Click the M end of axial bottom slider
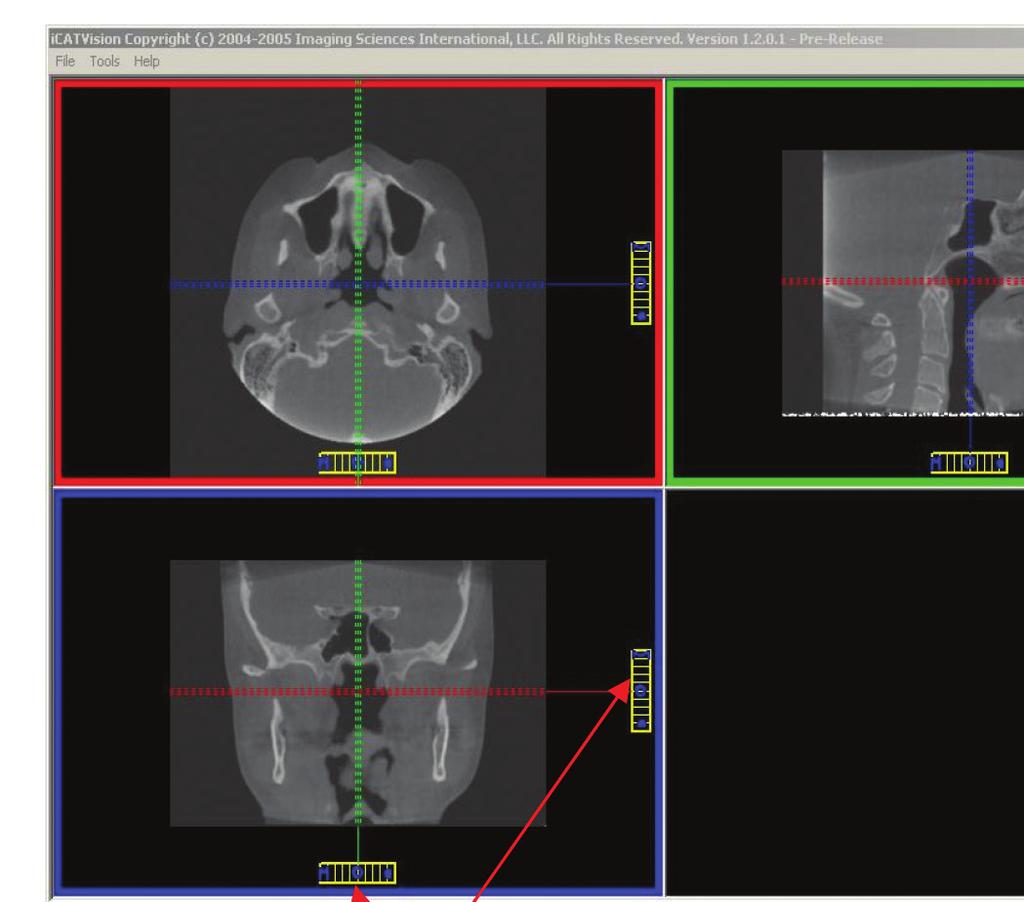Viewport: 1024px width, 902px height. coord(325,463)
